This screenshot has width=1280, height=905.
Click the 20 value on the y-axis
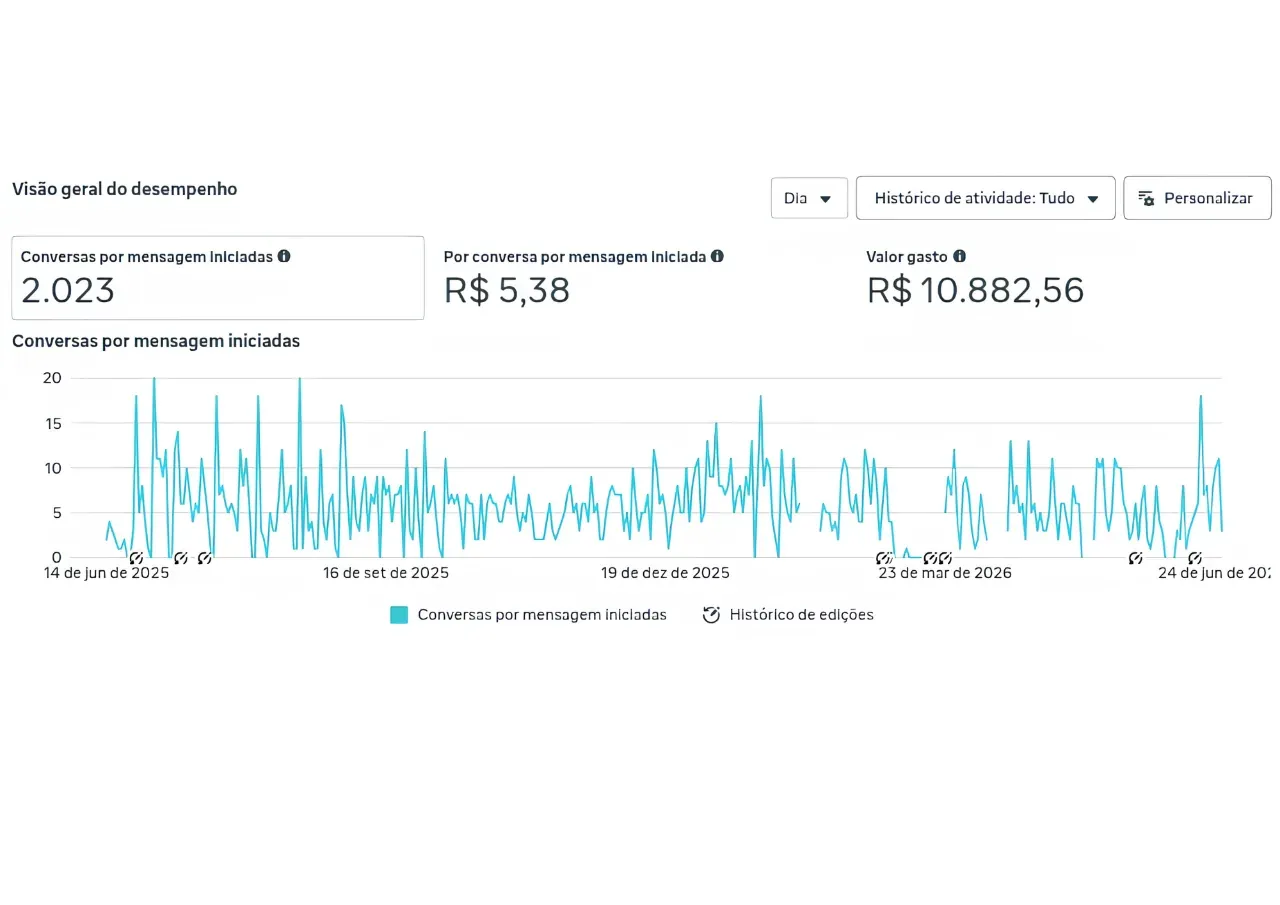(x=52, y=378)
